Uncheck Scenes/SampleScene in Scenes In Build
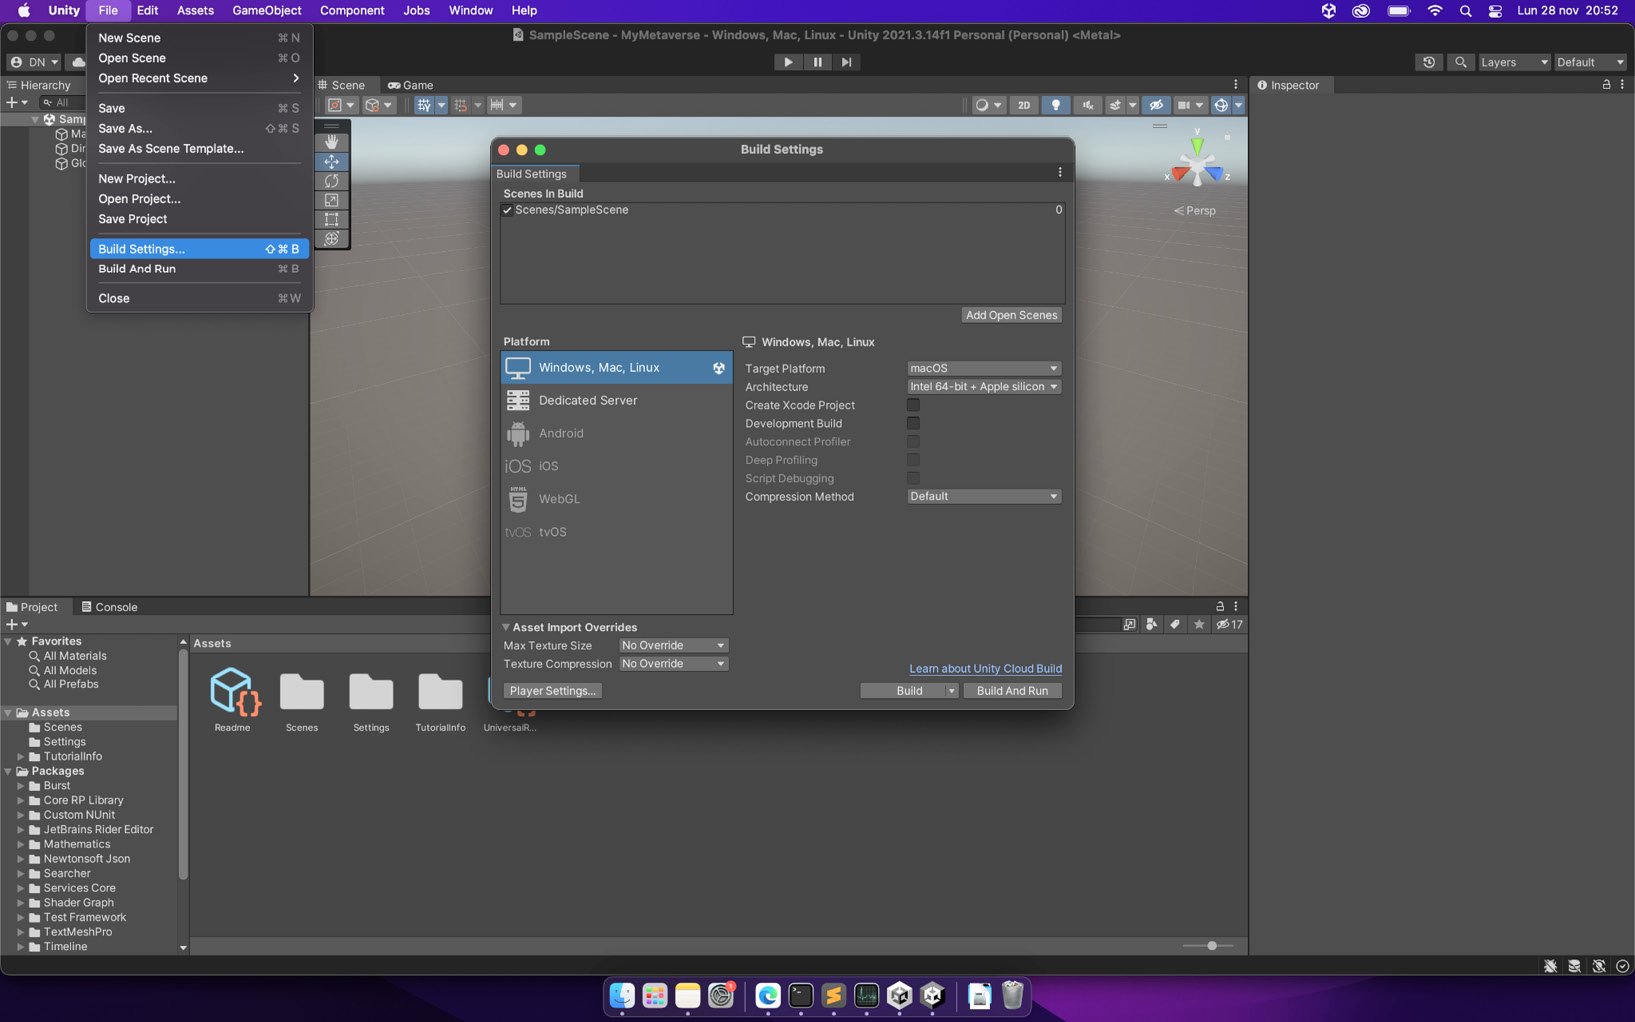 tap(507, 210)
